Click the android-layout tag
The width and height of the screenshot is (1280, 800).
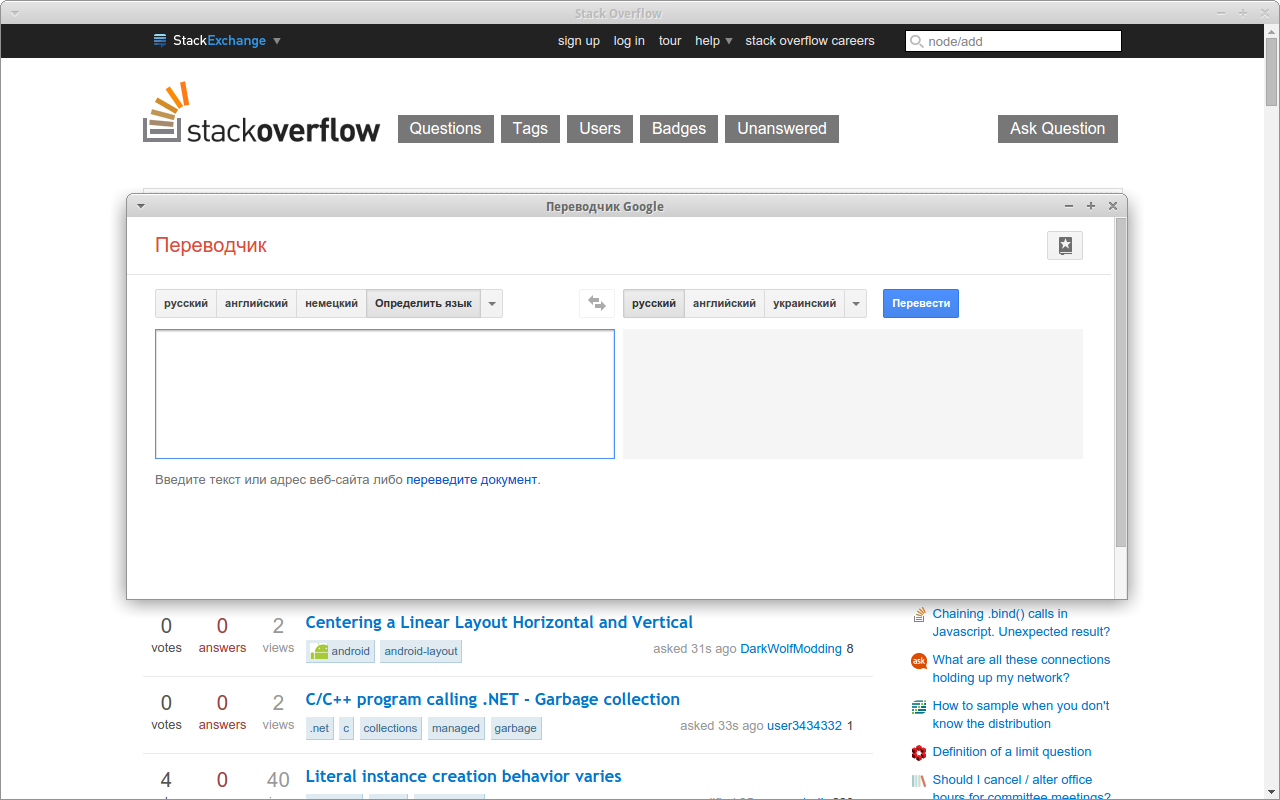(421, 651)
